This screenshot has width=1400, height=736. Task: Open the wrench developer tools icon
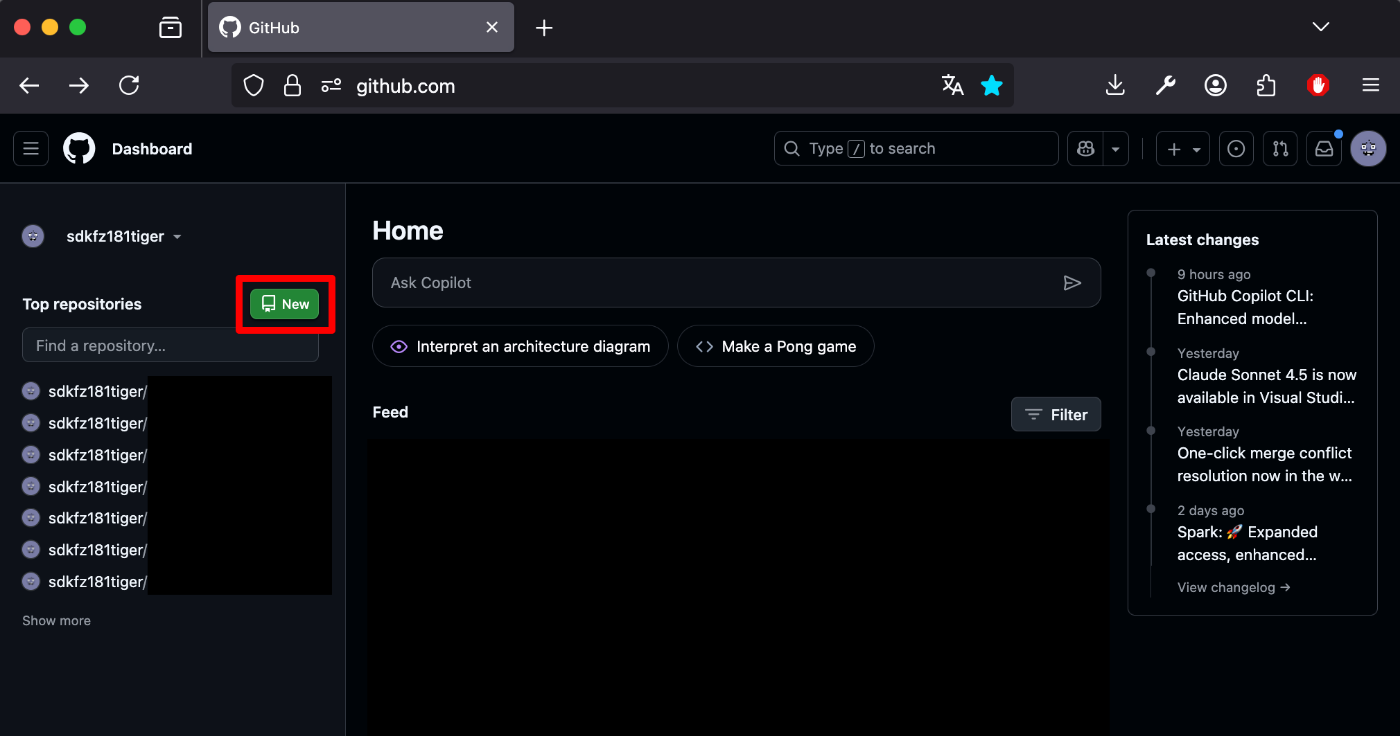coord(1165,86)
